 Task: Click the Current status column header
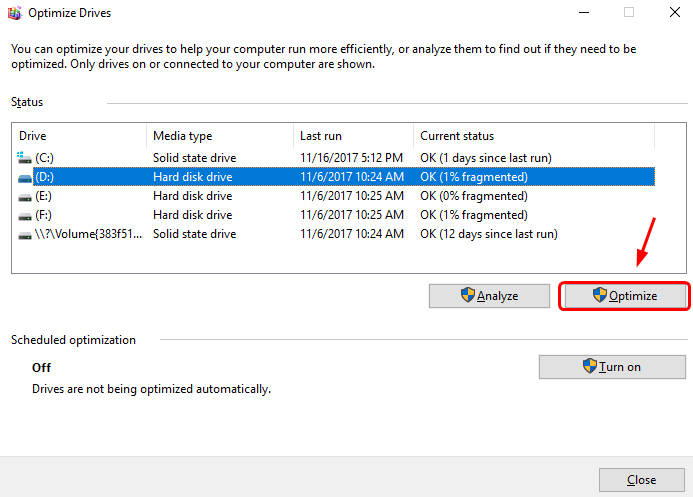[533, 136]
